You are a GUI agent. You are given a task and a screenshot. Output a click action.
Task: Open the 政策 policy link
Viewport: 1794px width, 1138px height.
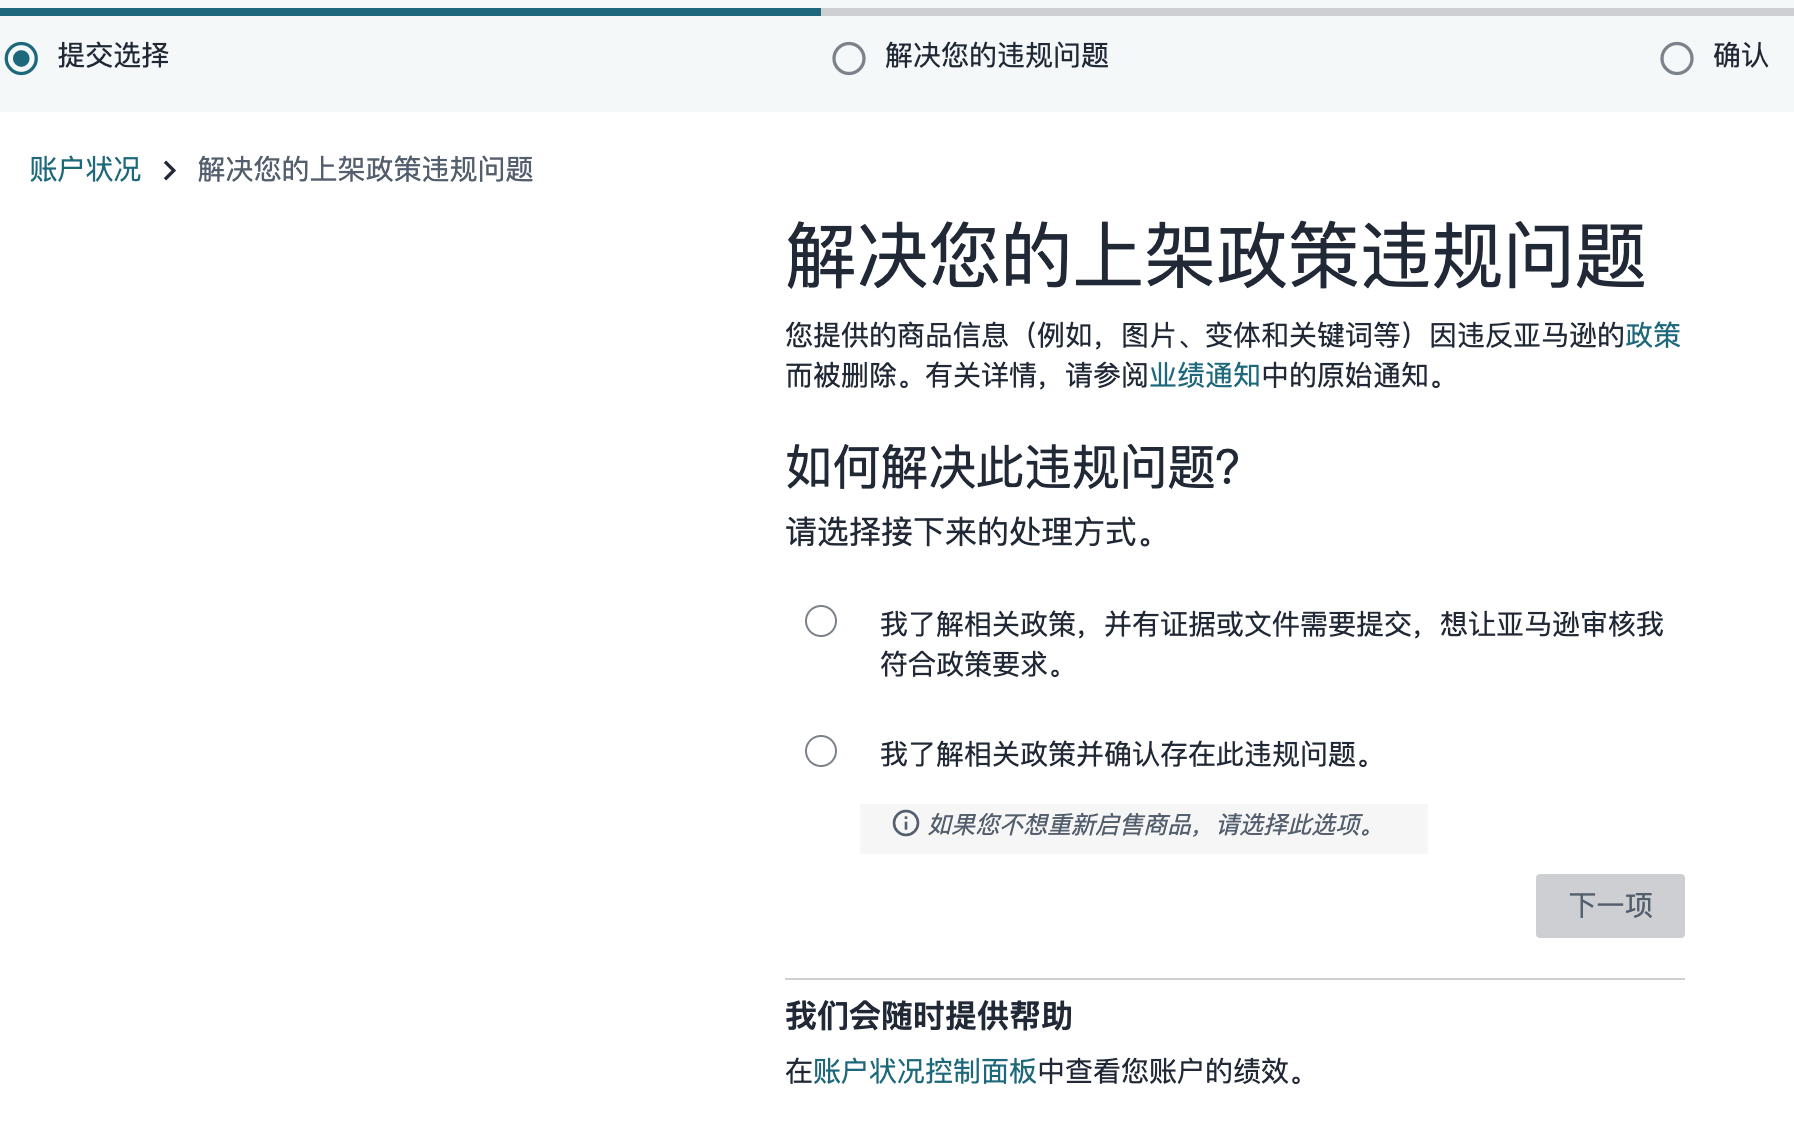[1653, 335]
